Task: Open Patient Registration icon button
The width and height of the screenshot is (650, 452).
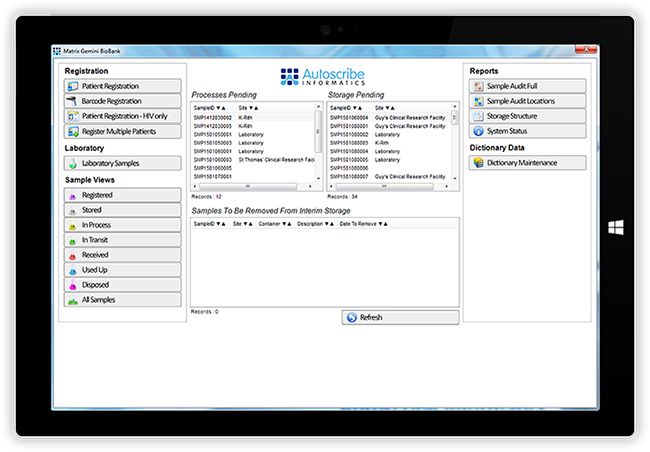Action: (x=73, y=86)
